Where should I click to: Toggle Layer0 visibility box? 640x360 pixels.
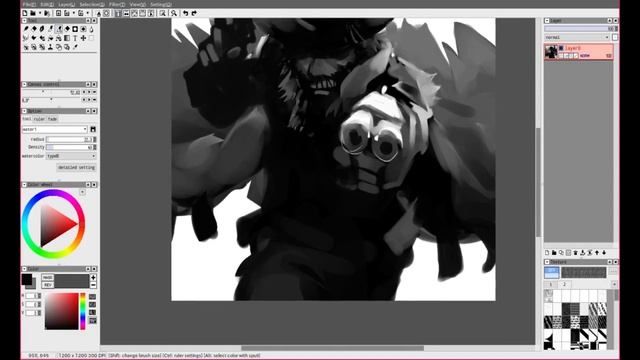click(561, 48)
